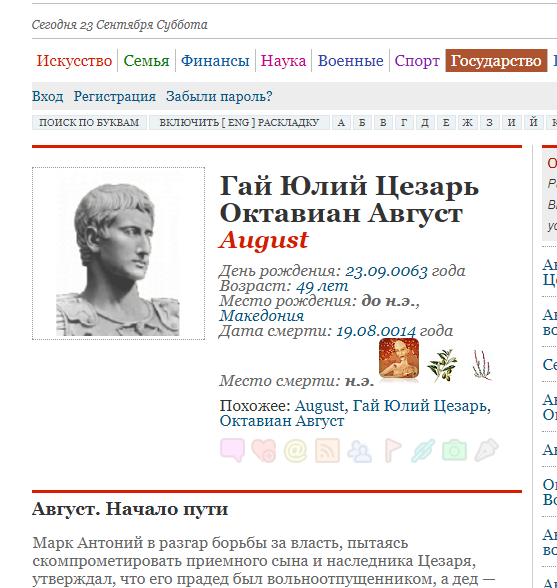This screenshot has width=557, height=588.
Task: Open the Наука category
Action: coord(283,60)
